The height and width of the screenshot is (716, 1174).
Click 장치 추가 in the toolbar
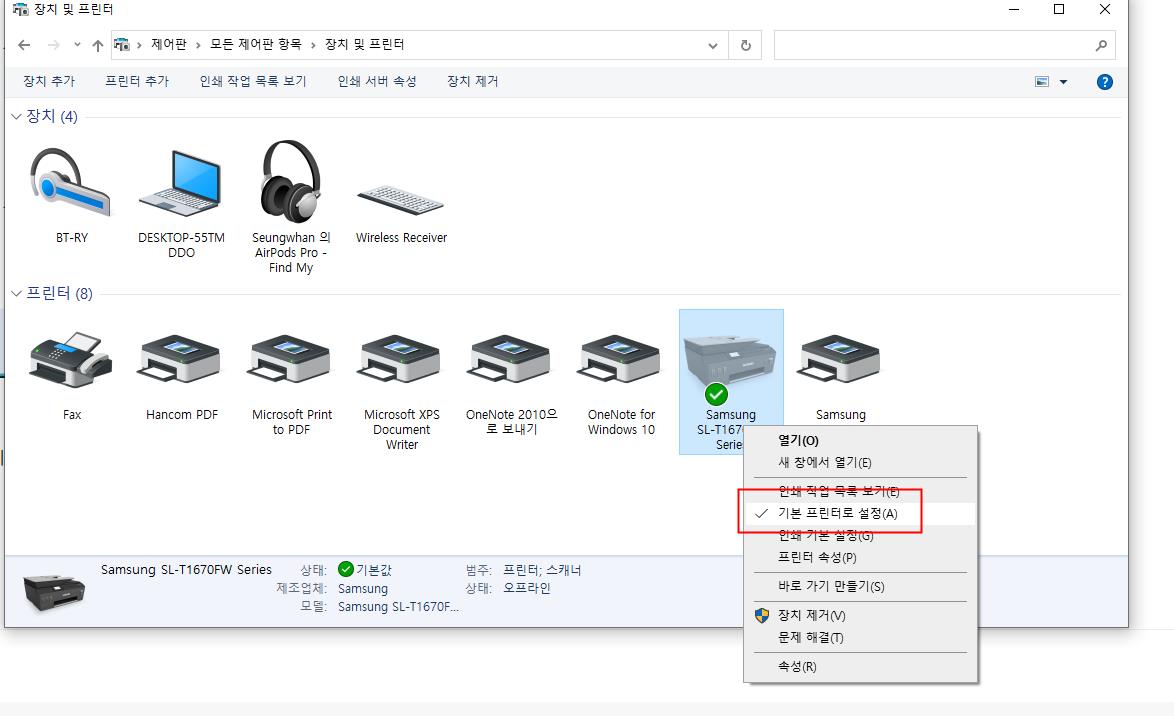pos(49,81)
